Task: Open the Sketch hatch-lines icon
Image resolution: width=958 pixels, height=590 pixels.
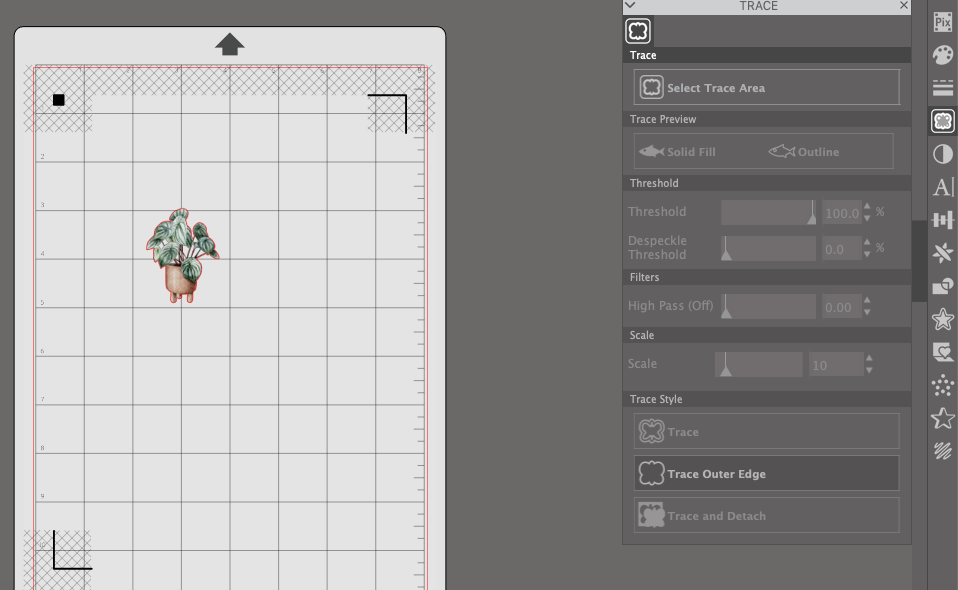Action: pos(943,451)
